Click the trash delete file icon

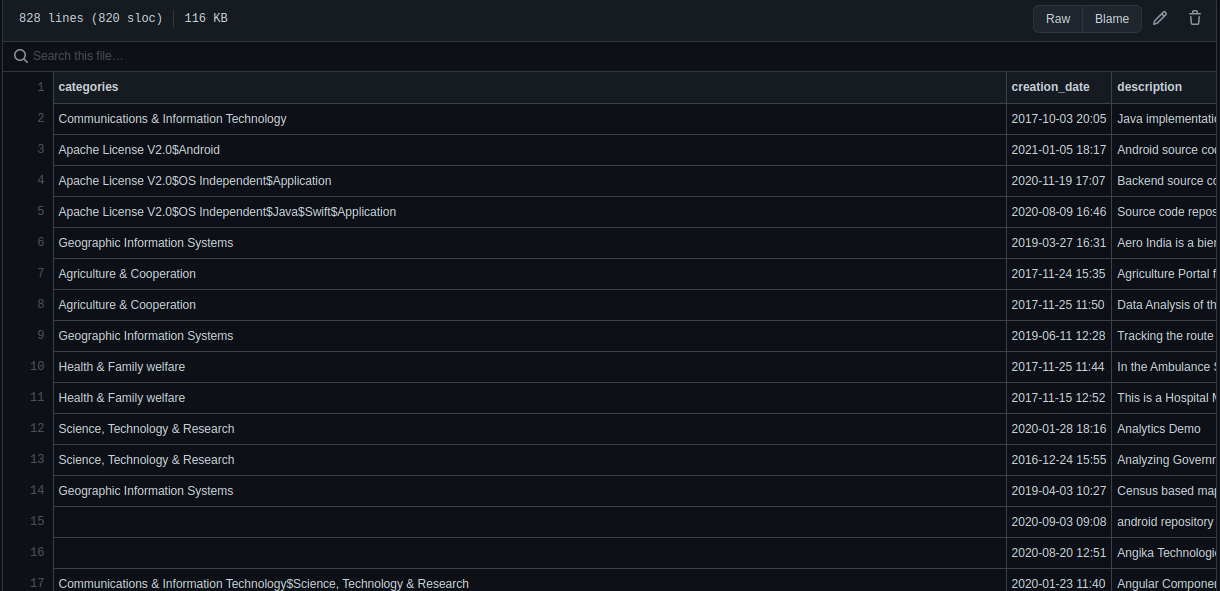1195,19
